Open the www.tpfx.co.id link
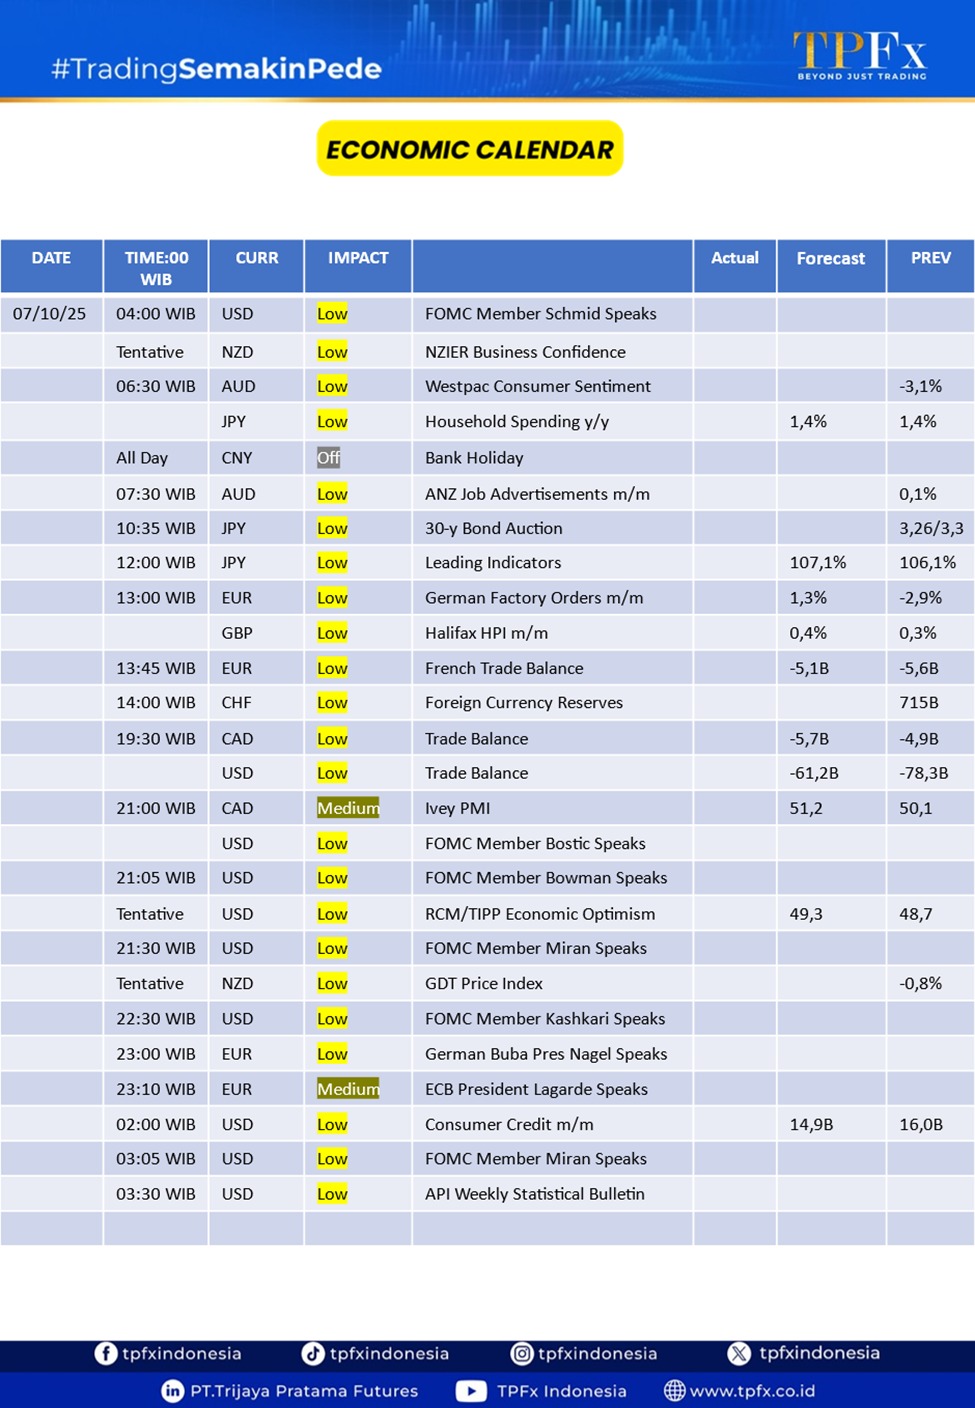Viewport: 975px width, 1408px height. [x=752, y=1391]
